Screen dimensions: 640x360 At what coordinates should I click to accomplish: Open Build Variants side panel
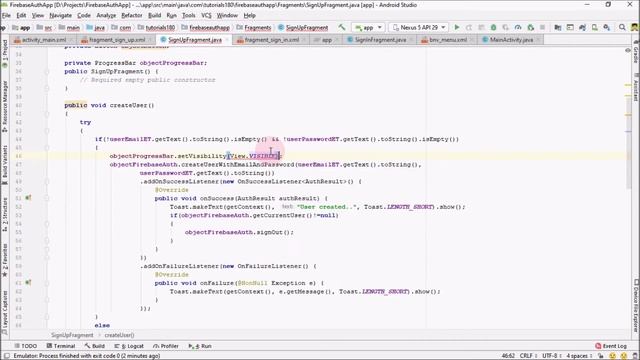click(5, 165)
